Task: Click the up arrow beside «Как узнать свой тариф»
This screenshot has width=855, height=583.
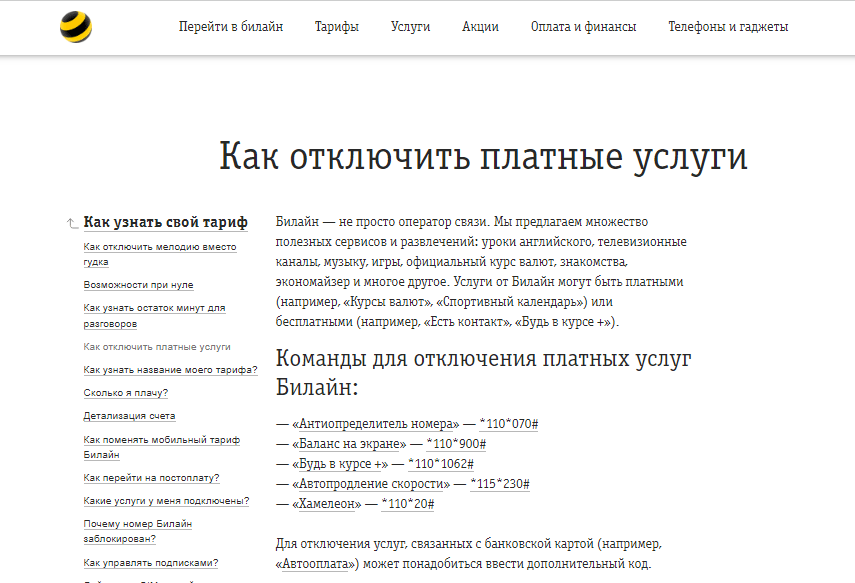Action: click(71, 223)
